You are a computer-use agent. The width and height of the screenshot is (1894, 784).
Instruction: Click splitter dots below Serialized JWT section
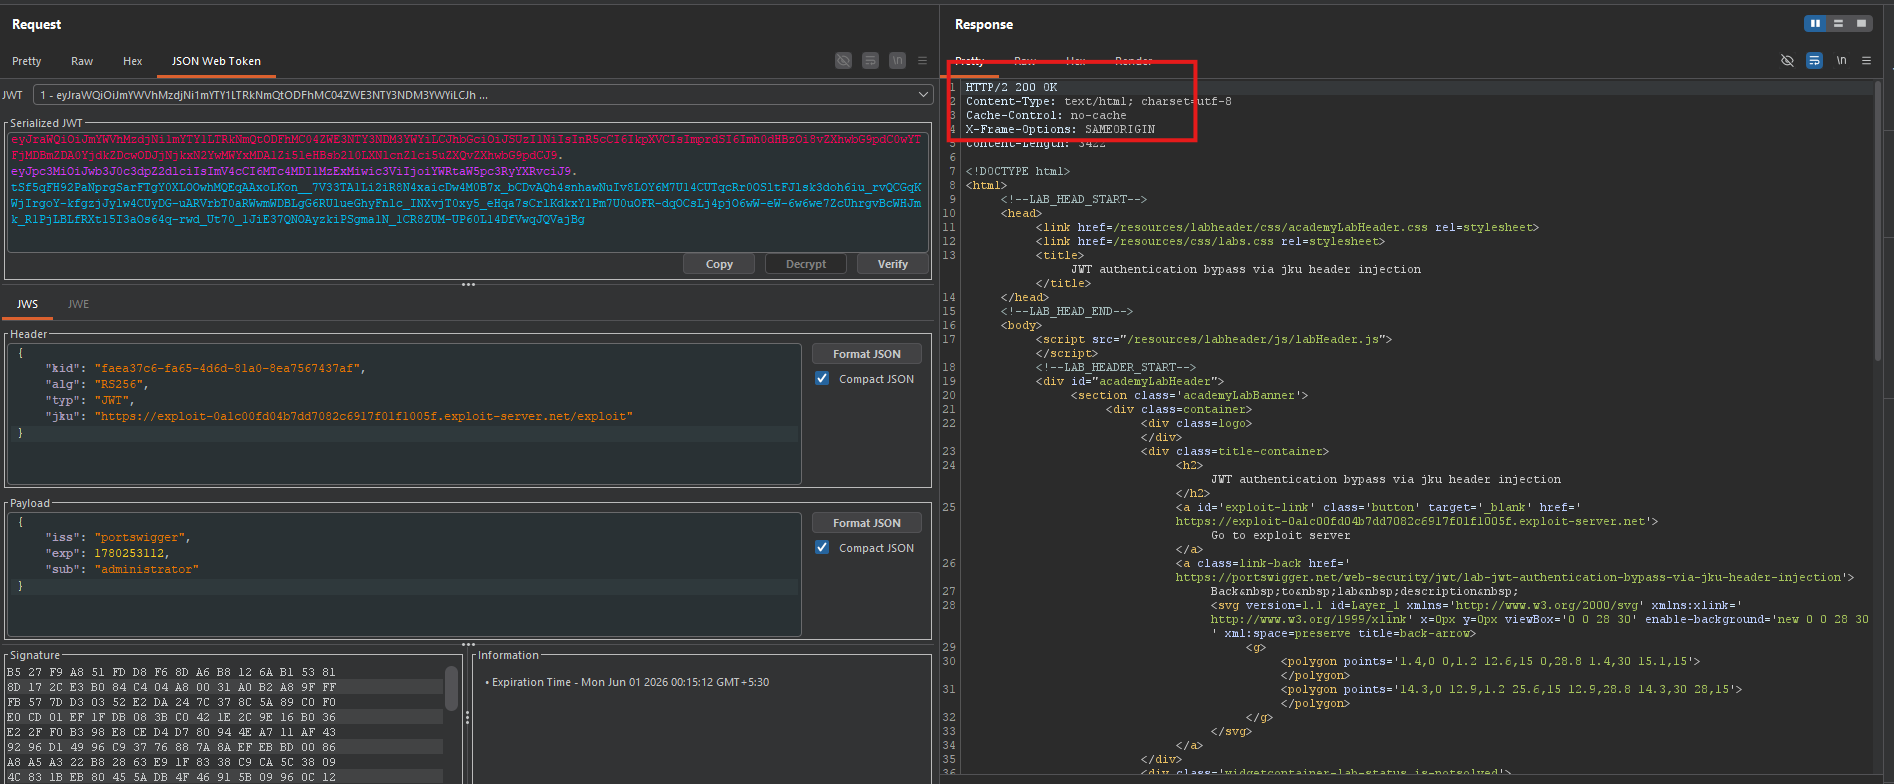point(468,285)
